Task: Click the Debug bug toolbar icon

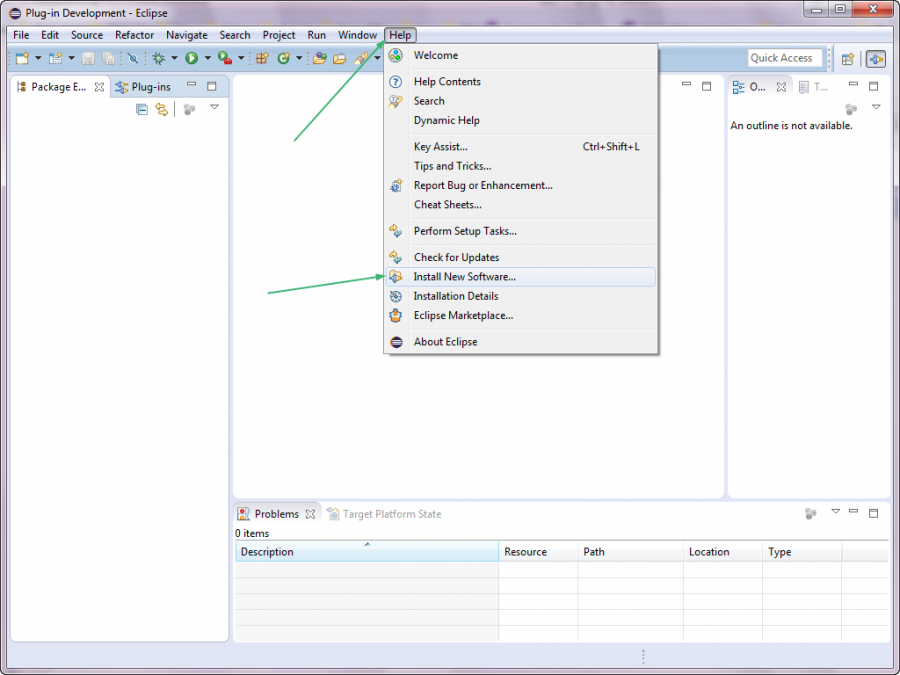Action: (x=158, y=58)
